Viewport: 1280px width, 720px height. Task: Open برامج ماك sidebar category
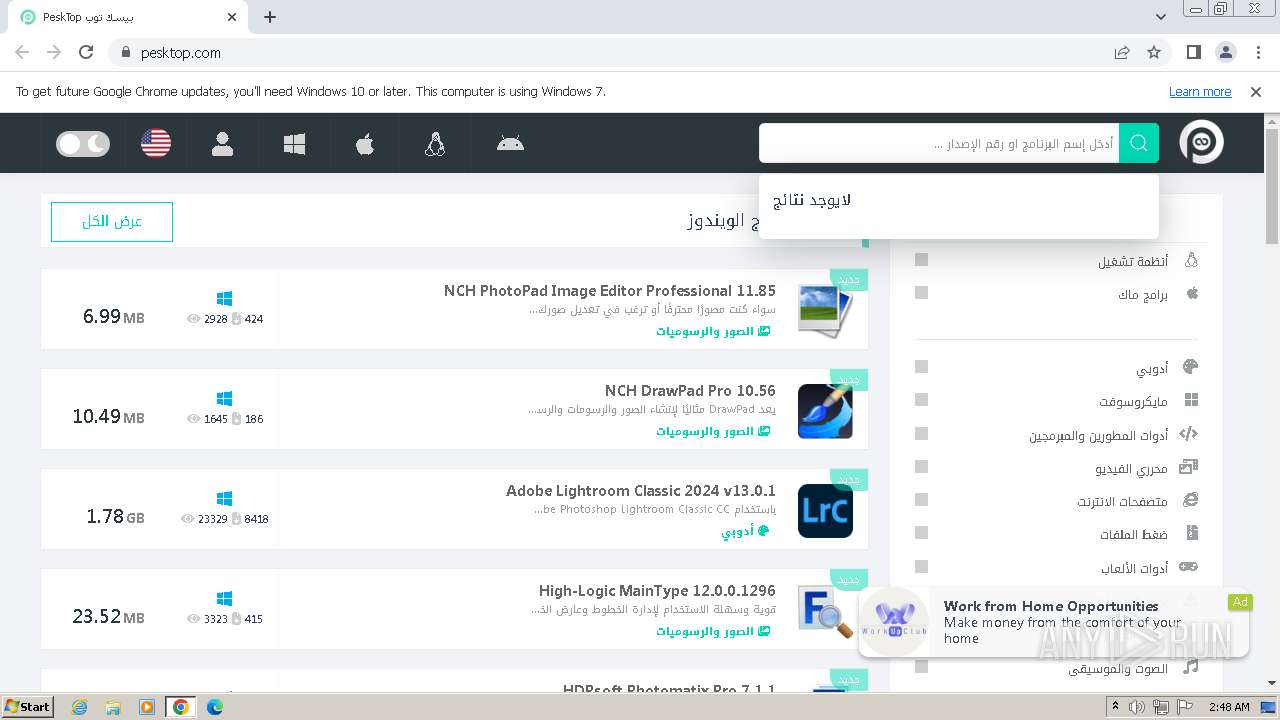tap(1143, 295)
